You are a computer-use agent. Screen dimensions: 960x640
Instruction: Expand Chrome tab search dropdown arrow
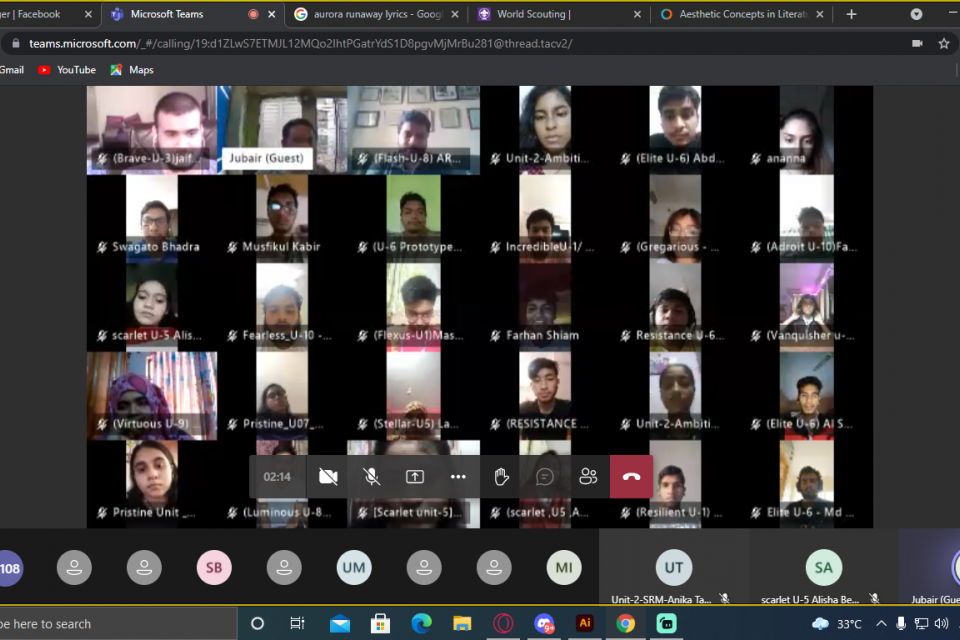point(916,14)
